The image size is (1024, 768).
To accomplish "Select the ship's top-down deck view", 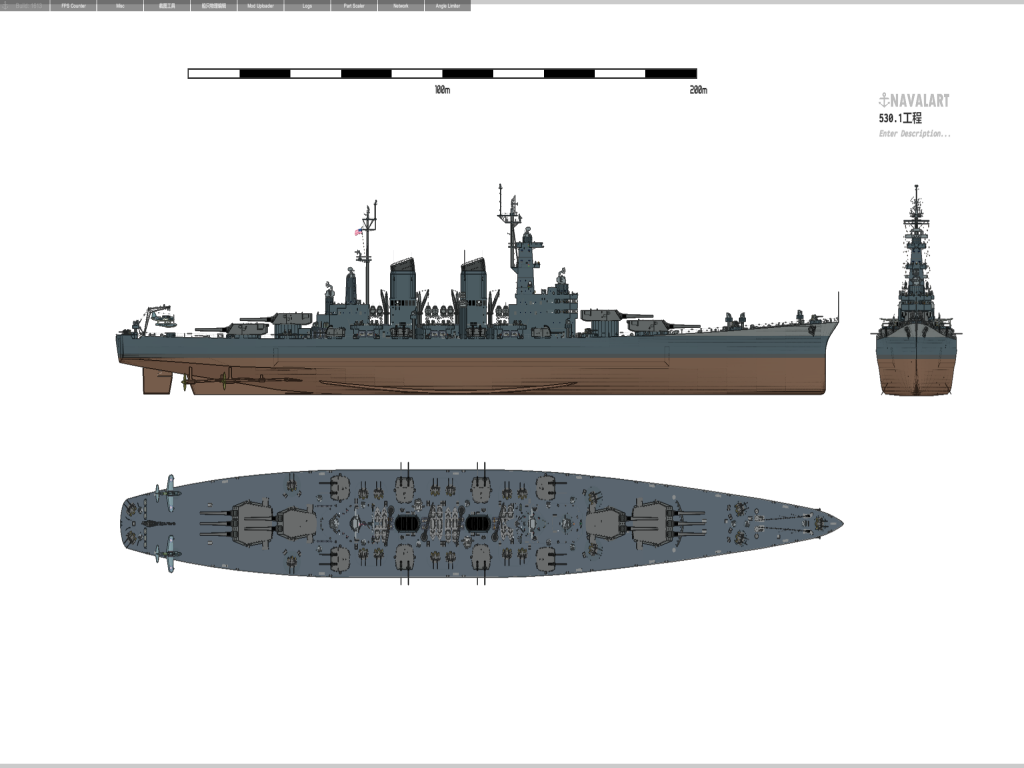I will pos(482,523).
